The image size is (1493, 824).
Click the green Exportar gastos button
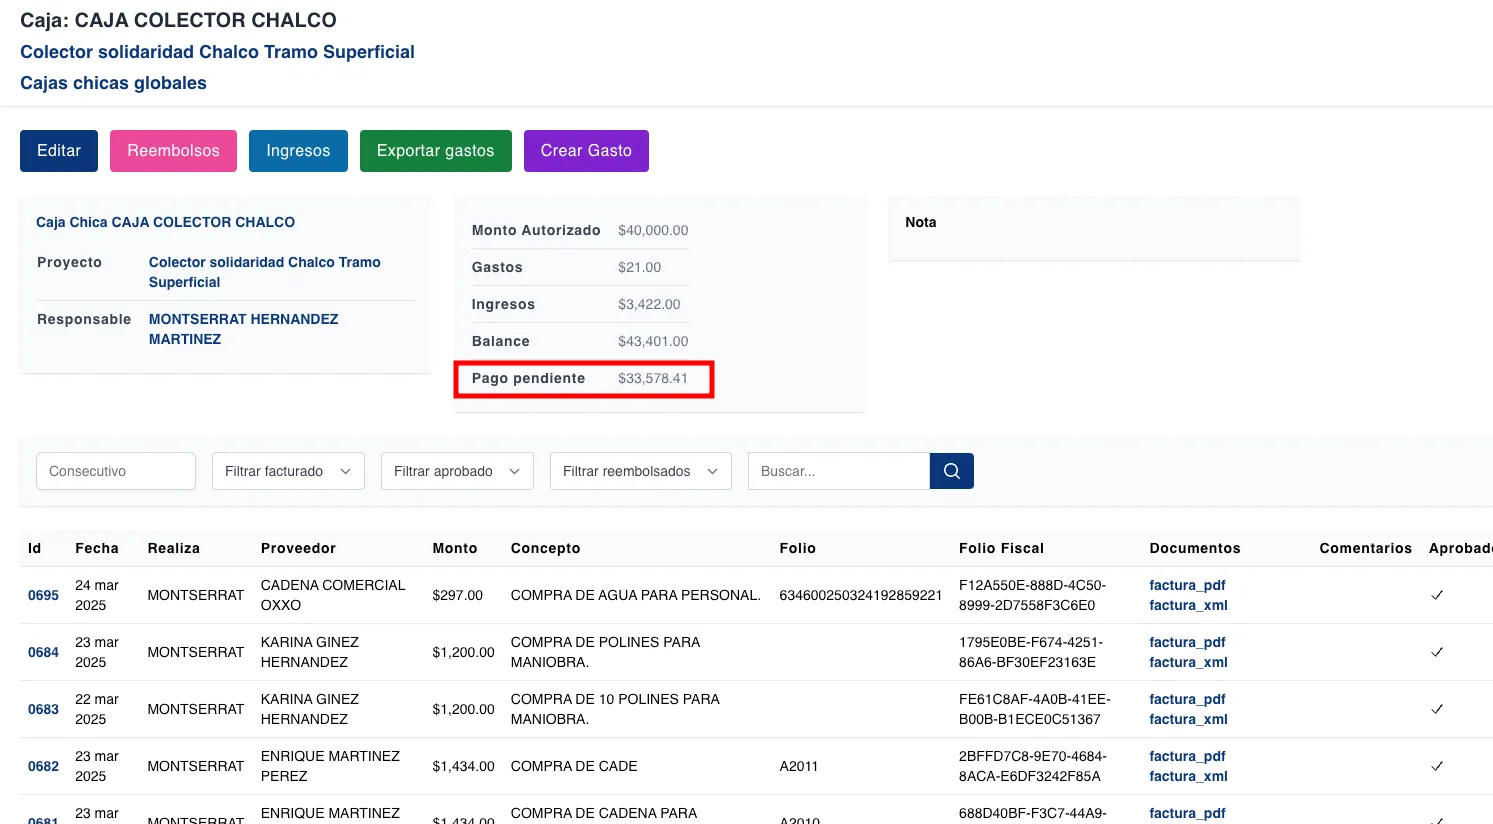point(435,151)
